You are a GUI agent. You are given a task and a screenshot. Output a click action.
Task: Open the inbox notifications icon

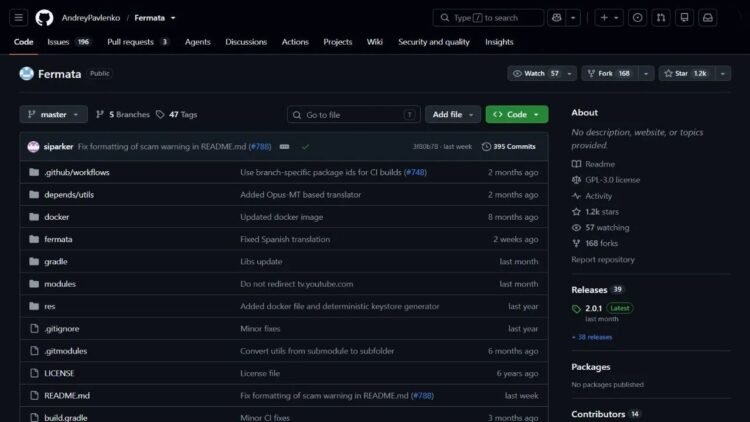pos(707,18)
